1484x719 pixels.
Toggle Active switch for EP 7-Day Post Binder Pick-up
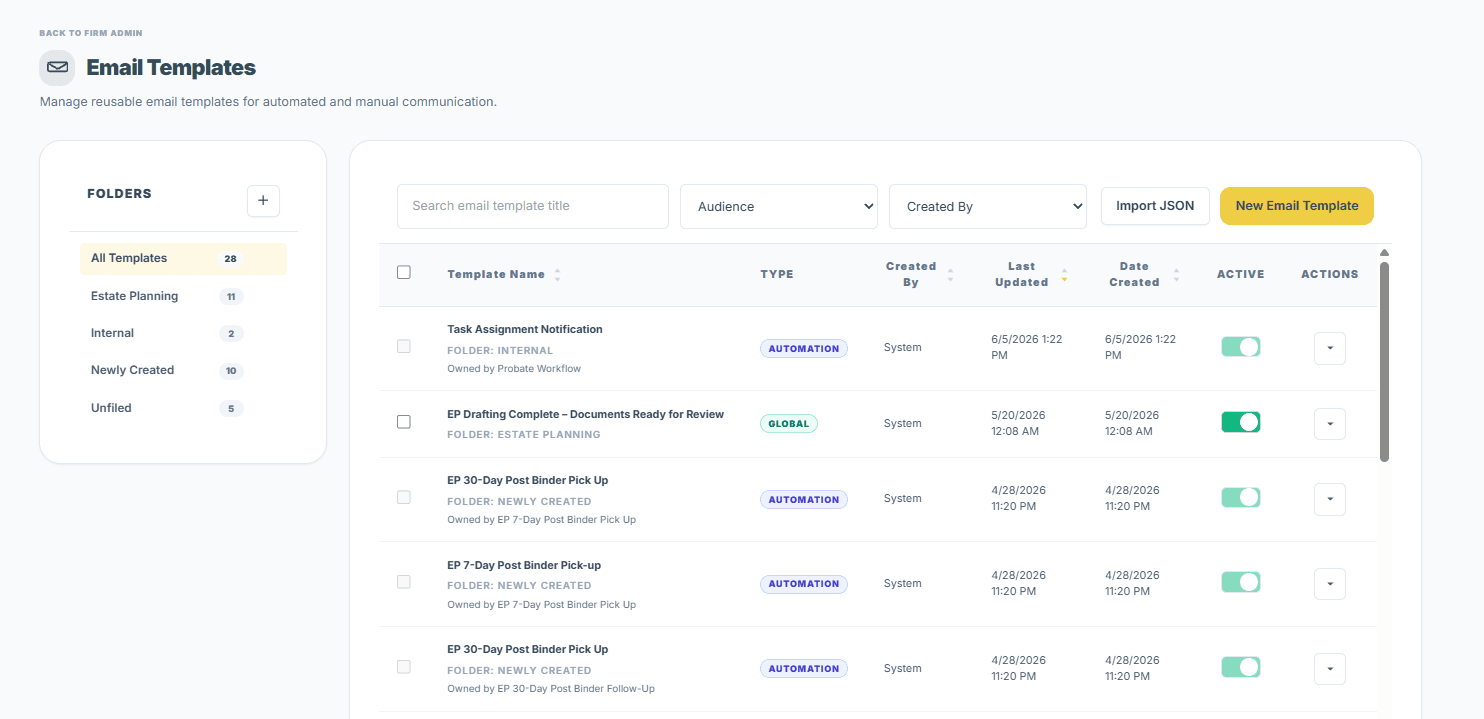click(1240, 582)
